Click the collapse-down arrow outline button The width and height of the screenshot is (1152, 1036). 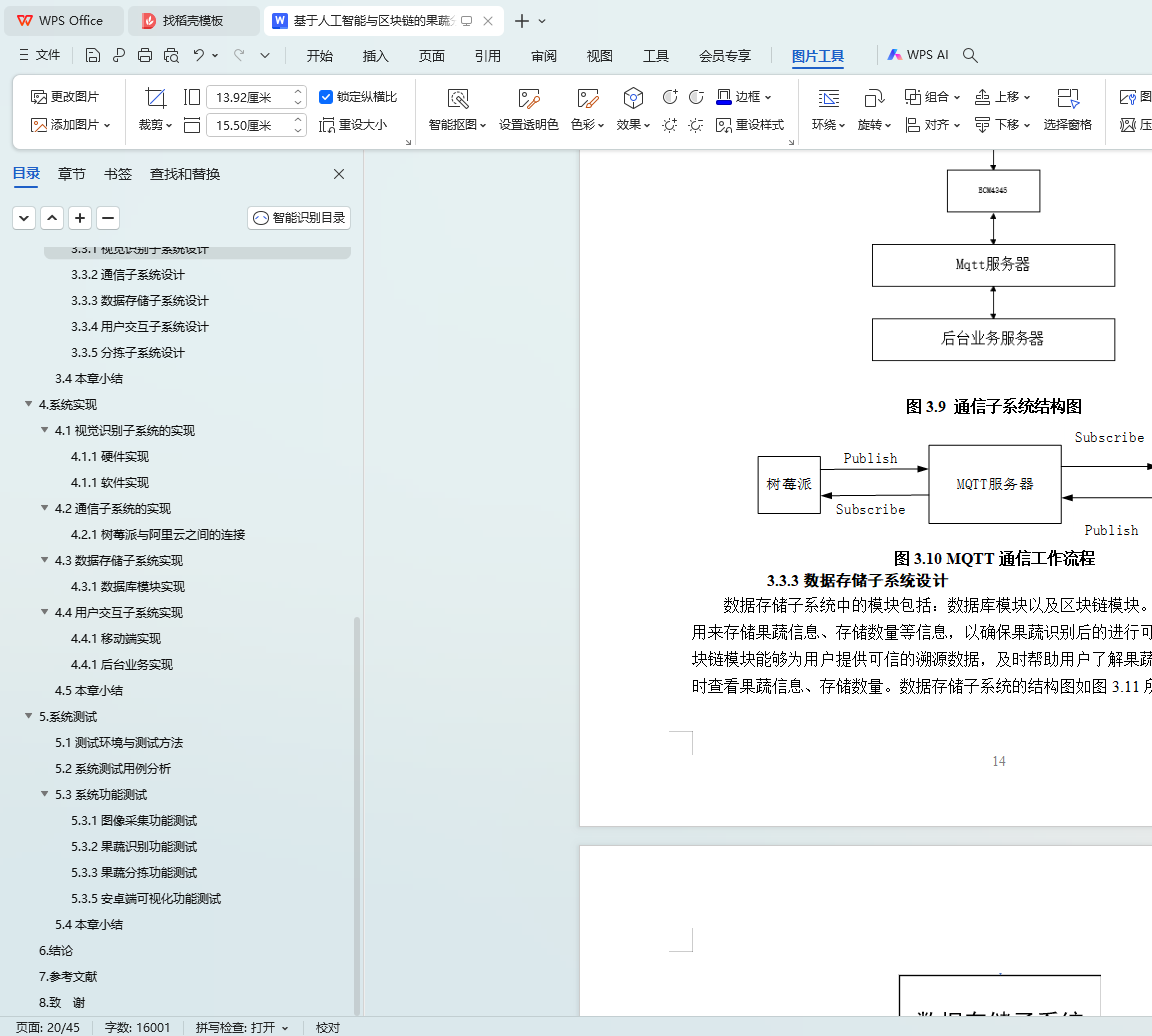pos(24,218)
